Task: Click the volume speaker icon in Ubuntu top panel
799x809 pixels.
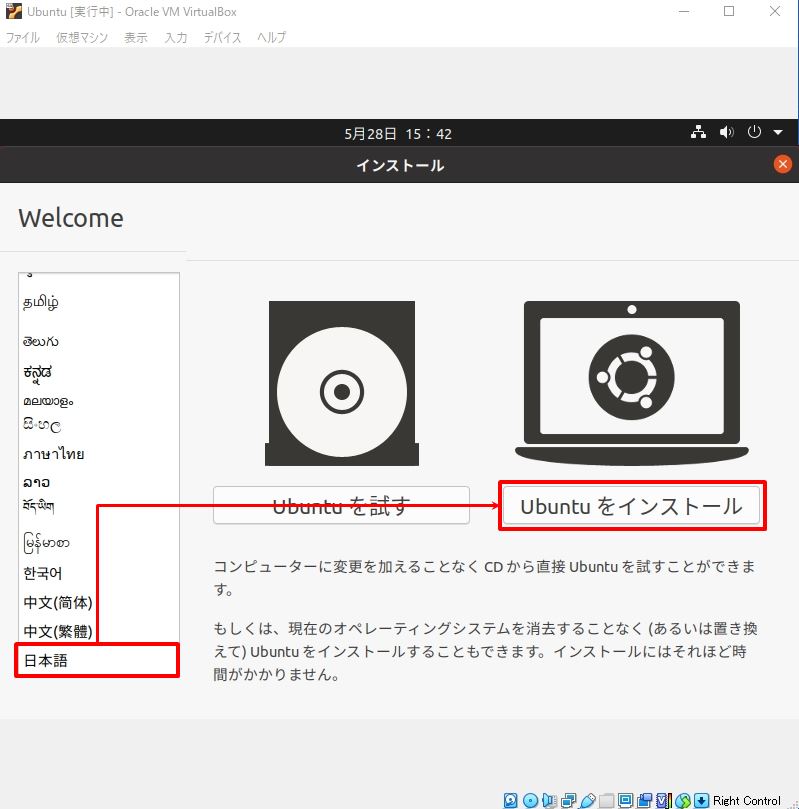Action: click(x=727, y=132)
